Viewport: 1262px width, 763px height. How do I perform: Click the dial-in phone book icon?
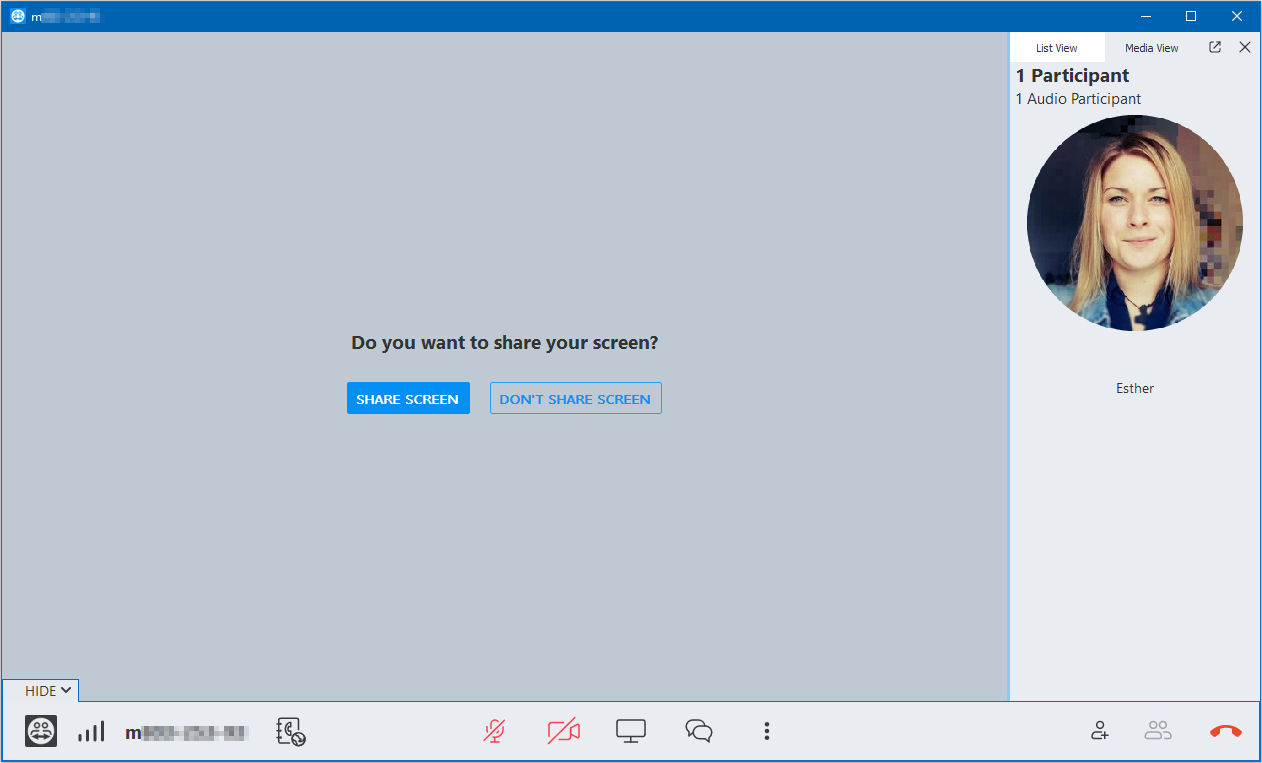(291, 732)
